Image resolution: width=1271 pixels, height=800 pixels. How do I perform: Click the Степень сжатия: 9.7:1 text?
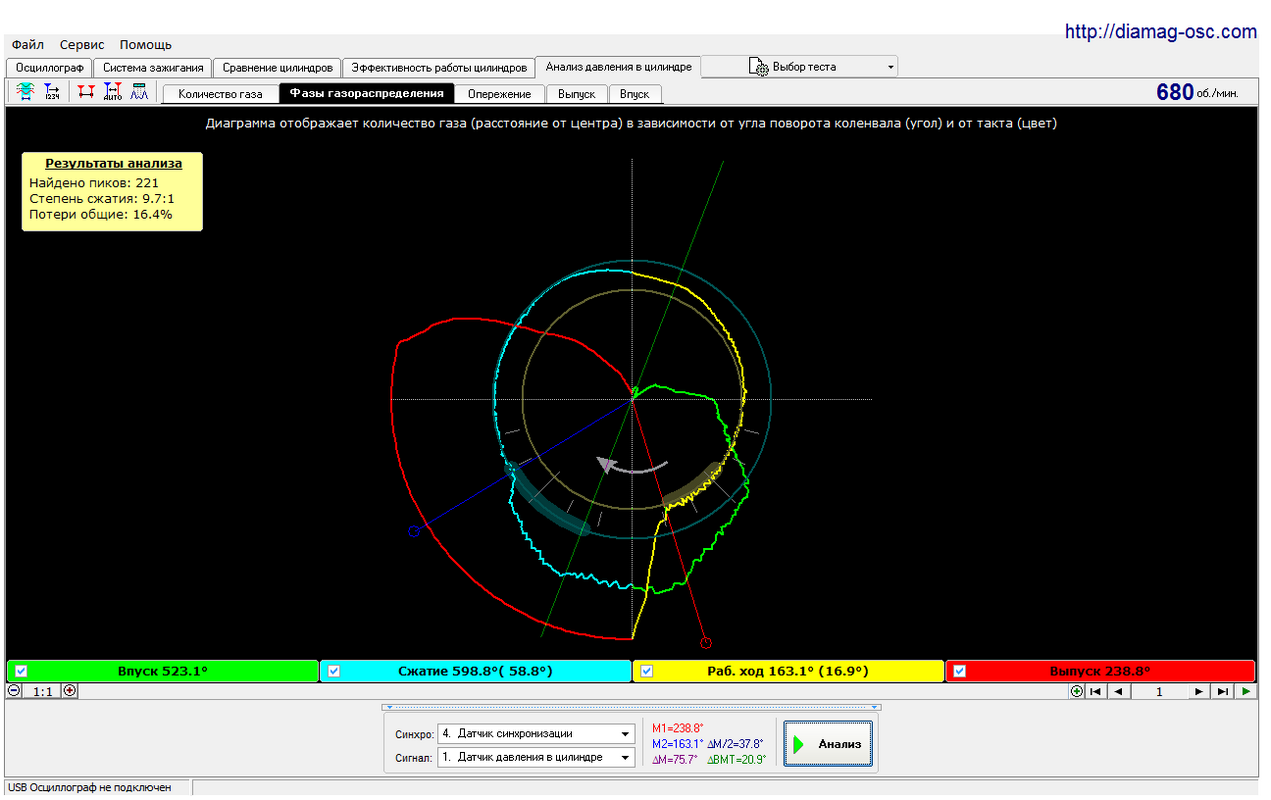pyautogui.click(x=102, y=198)
